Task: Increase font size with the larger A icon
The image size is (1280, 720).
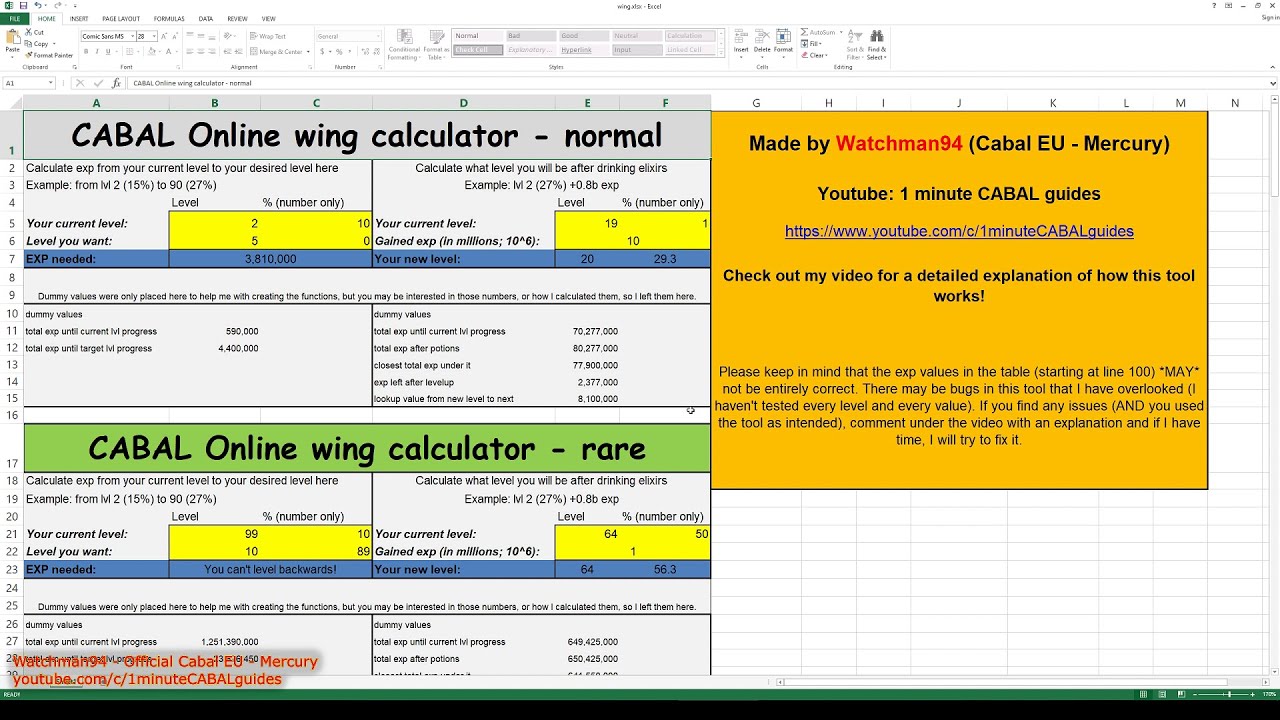Action: pyautogui.click(x=164, y=36)
